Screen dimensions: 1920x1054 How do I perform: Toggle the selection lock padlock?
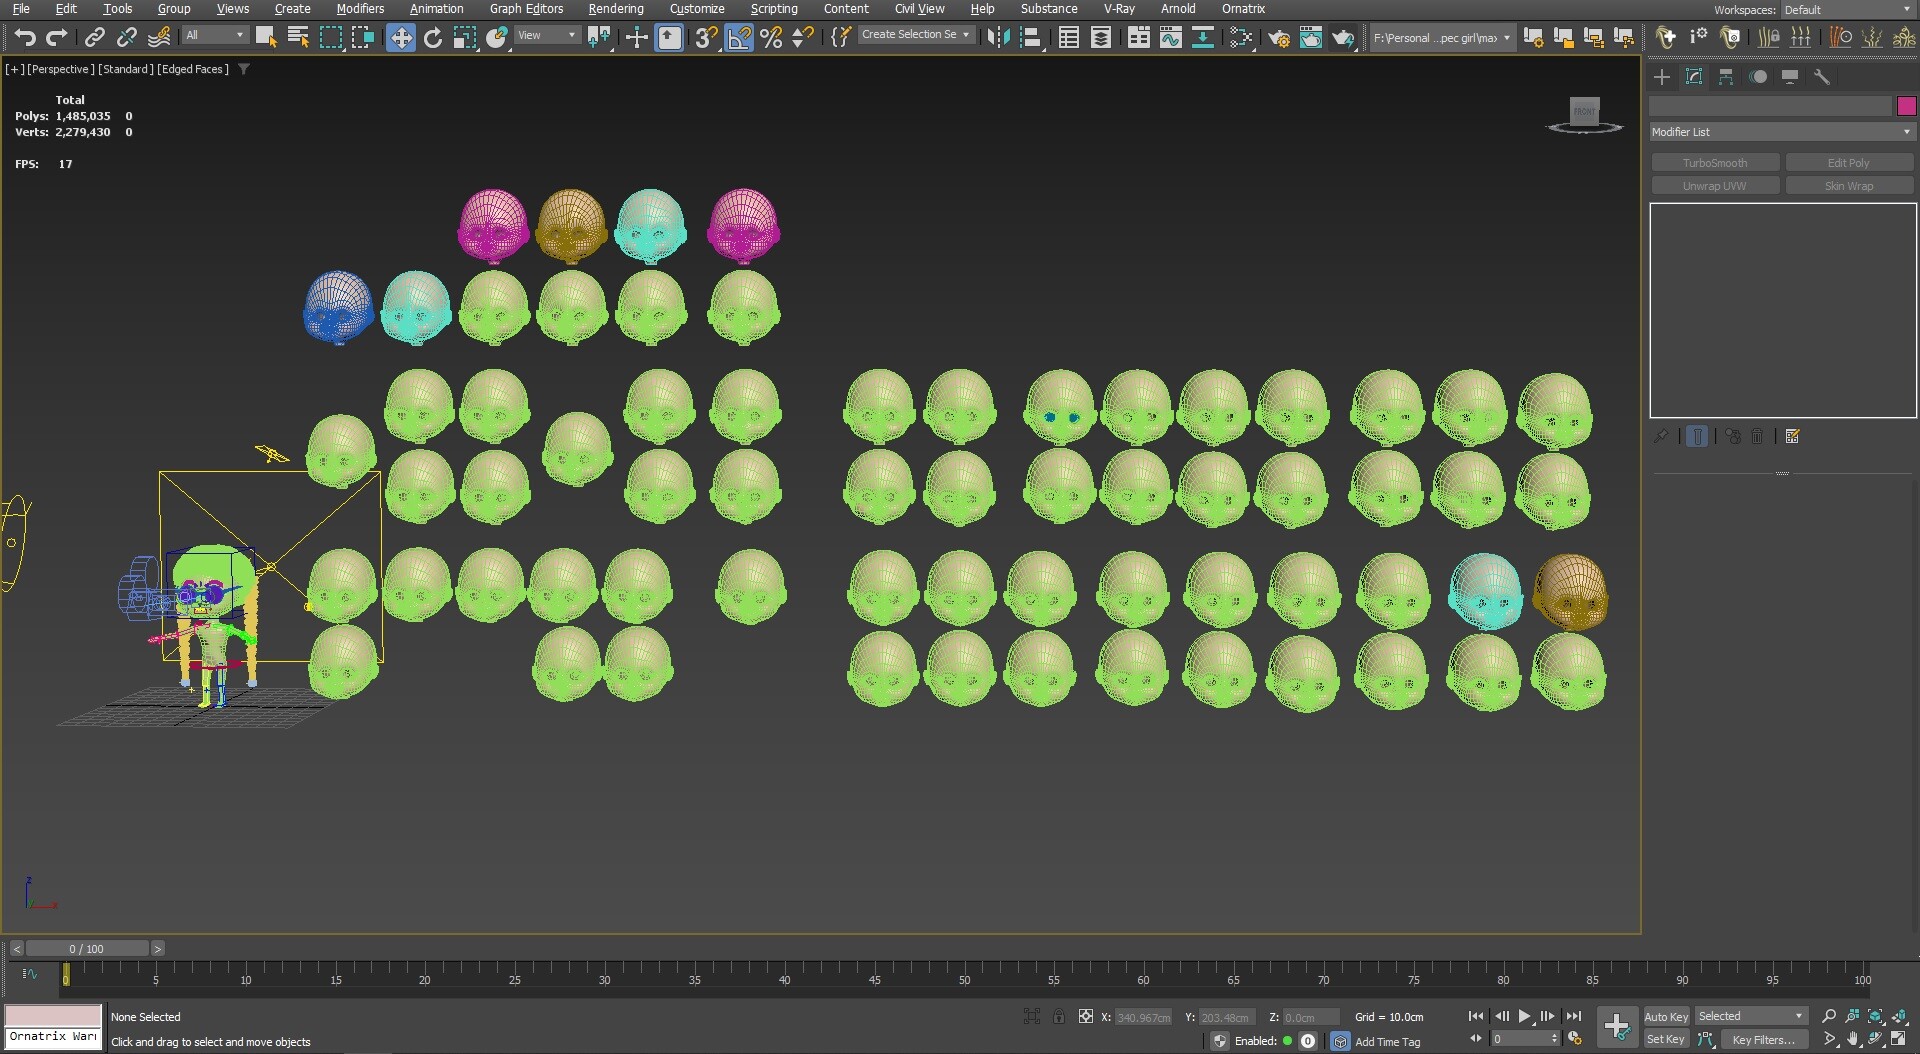(1059, 1017)
